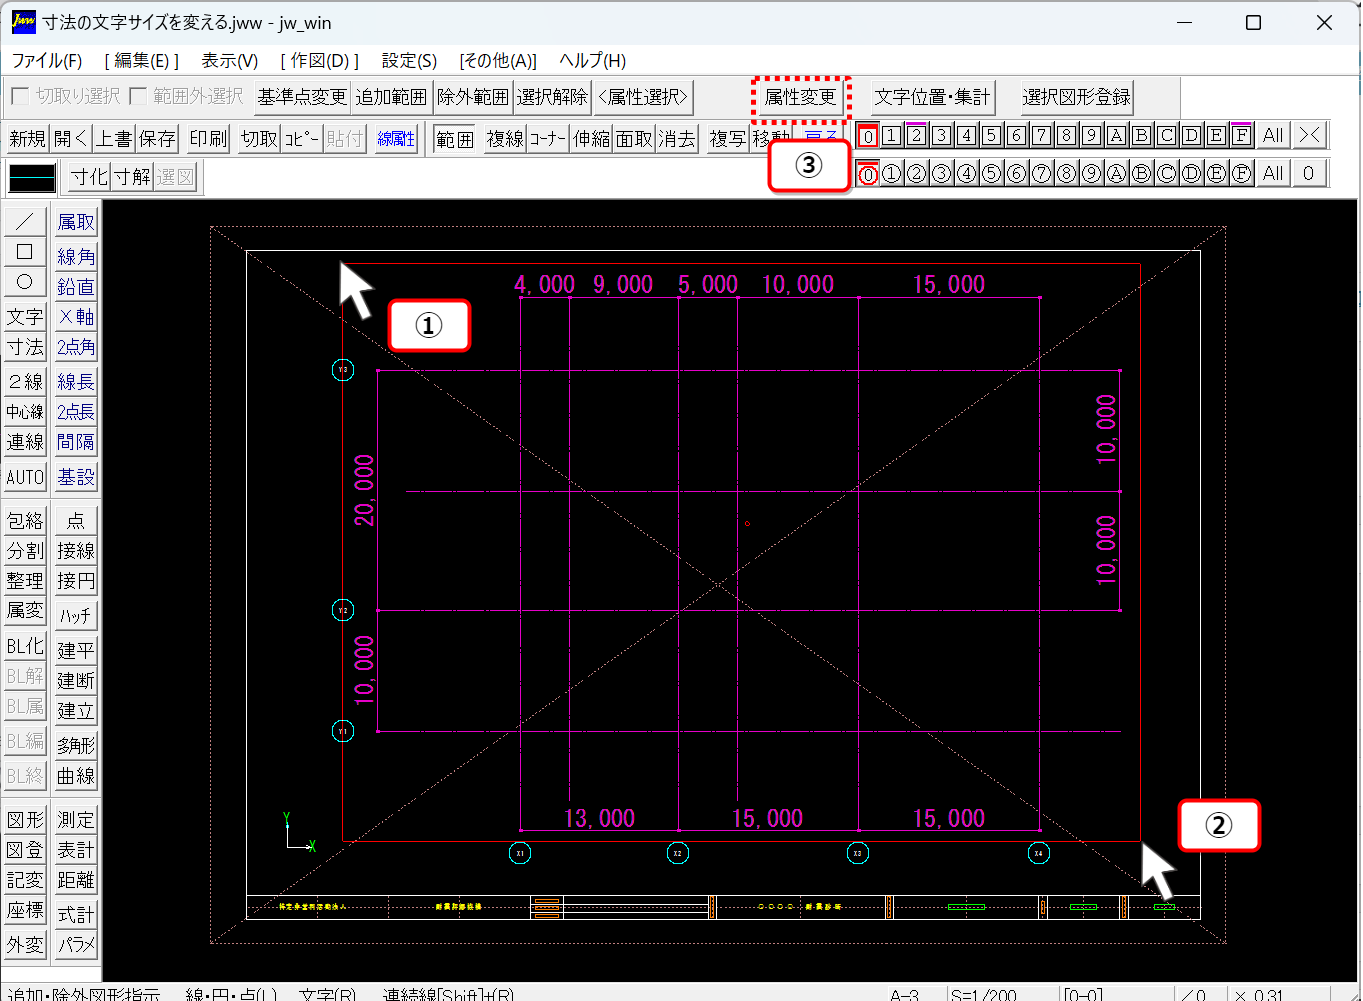Enable the 切取り選択 checkbox

20,96
